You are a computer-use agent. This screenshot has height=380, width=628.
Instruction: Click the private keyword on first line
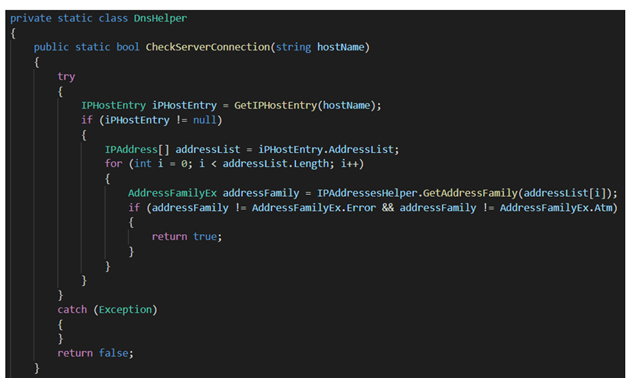tap(31, 18)
